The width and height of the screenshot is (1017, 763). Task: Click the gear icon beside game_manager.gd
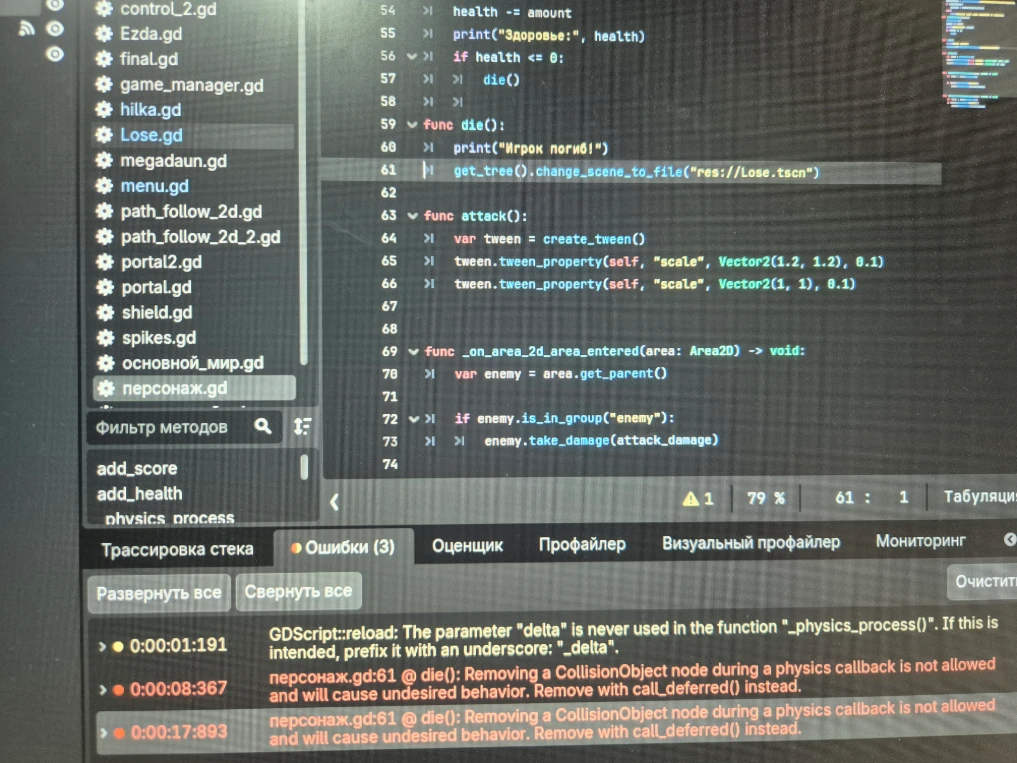click(104, 84)
